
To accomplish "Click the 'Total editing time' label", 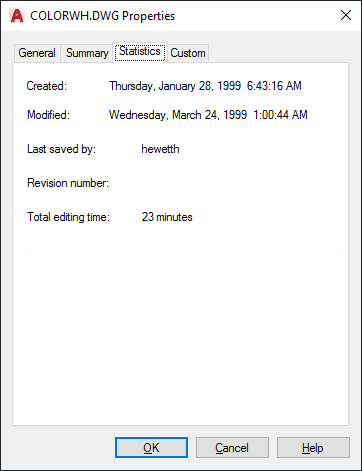I will click(x=68, y=217).
